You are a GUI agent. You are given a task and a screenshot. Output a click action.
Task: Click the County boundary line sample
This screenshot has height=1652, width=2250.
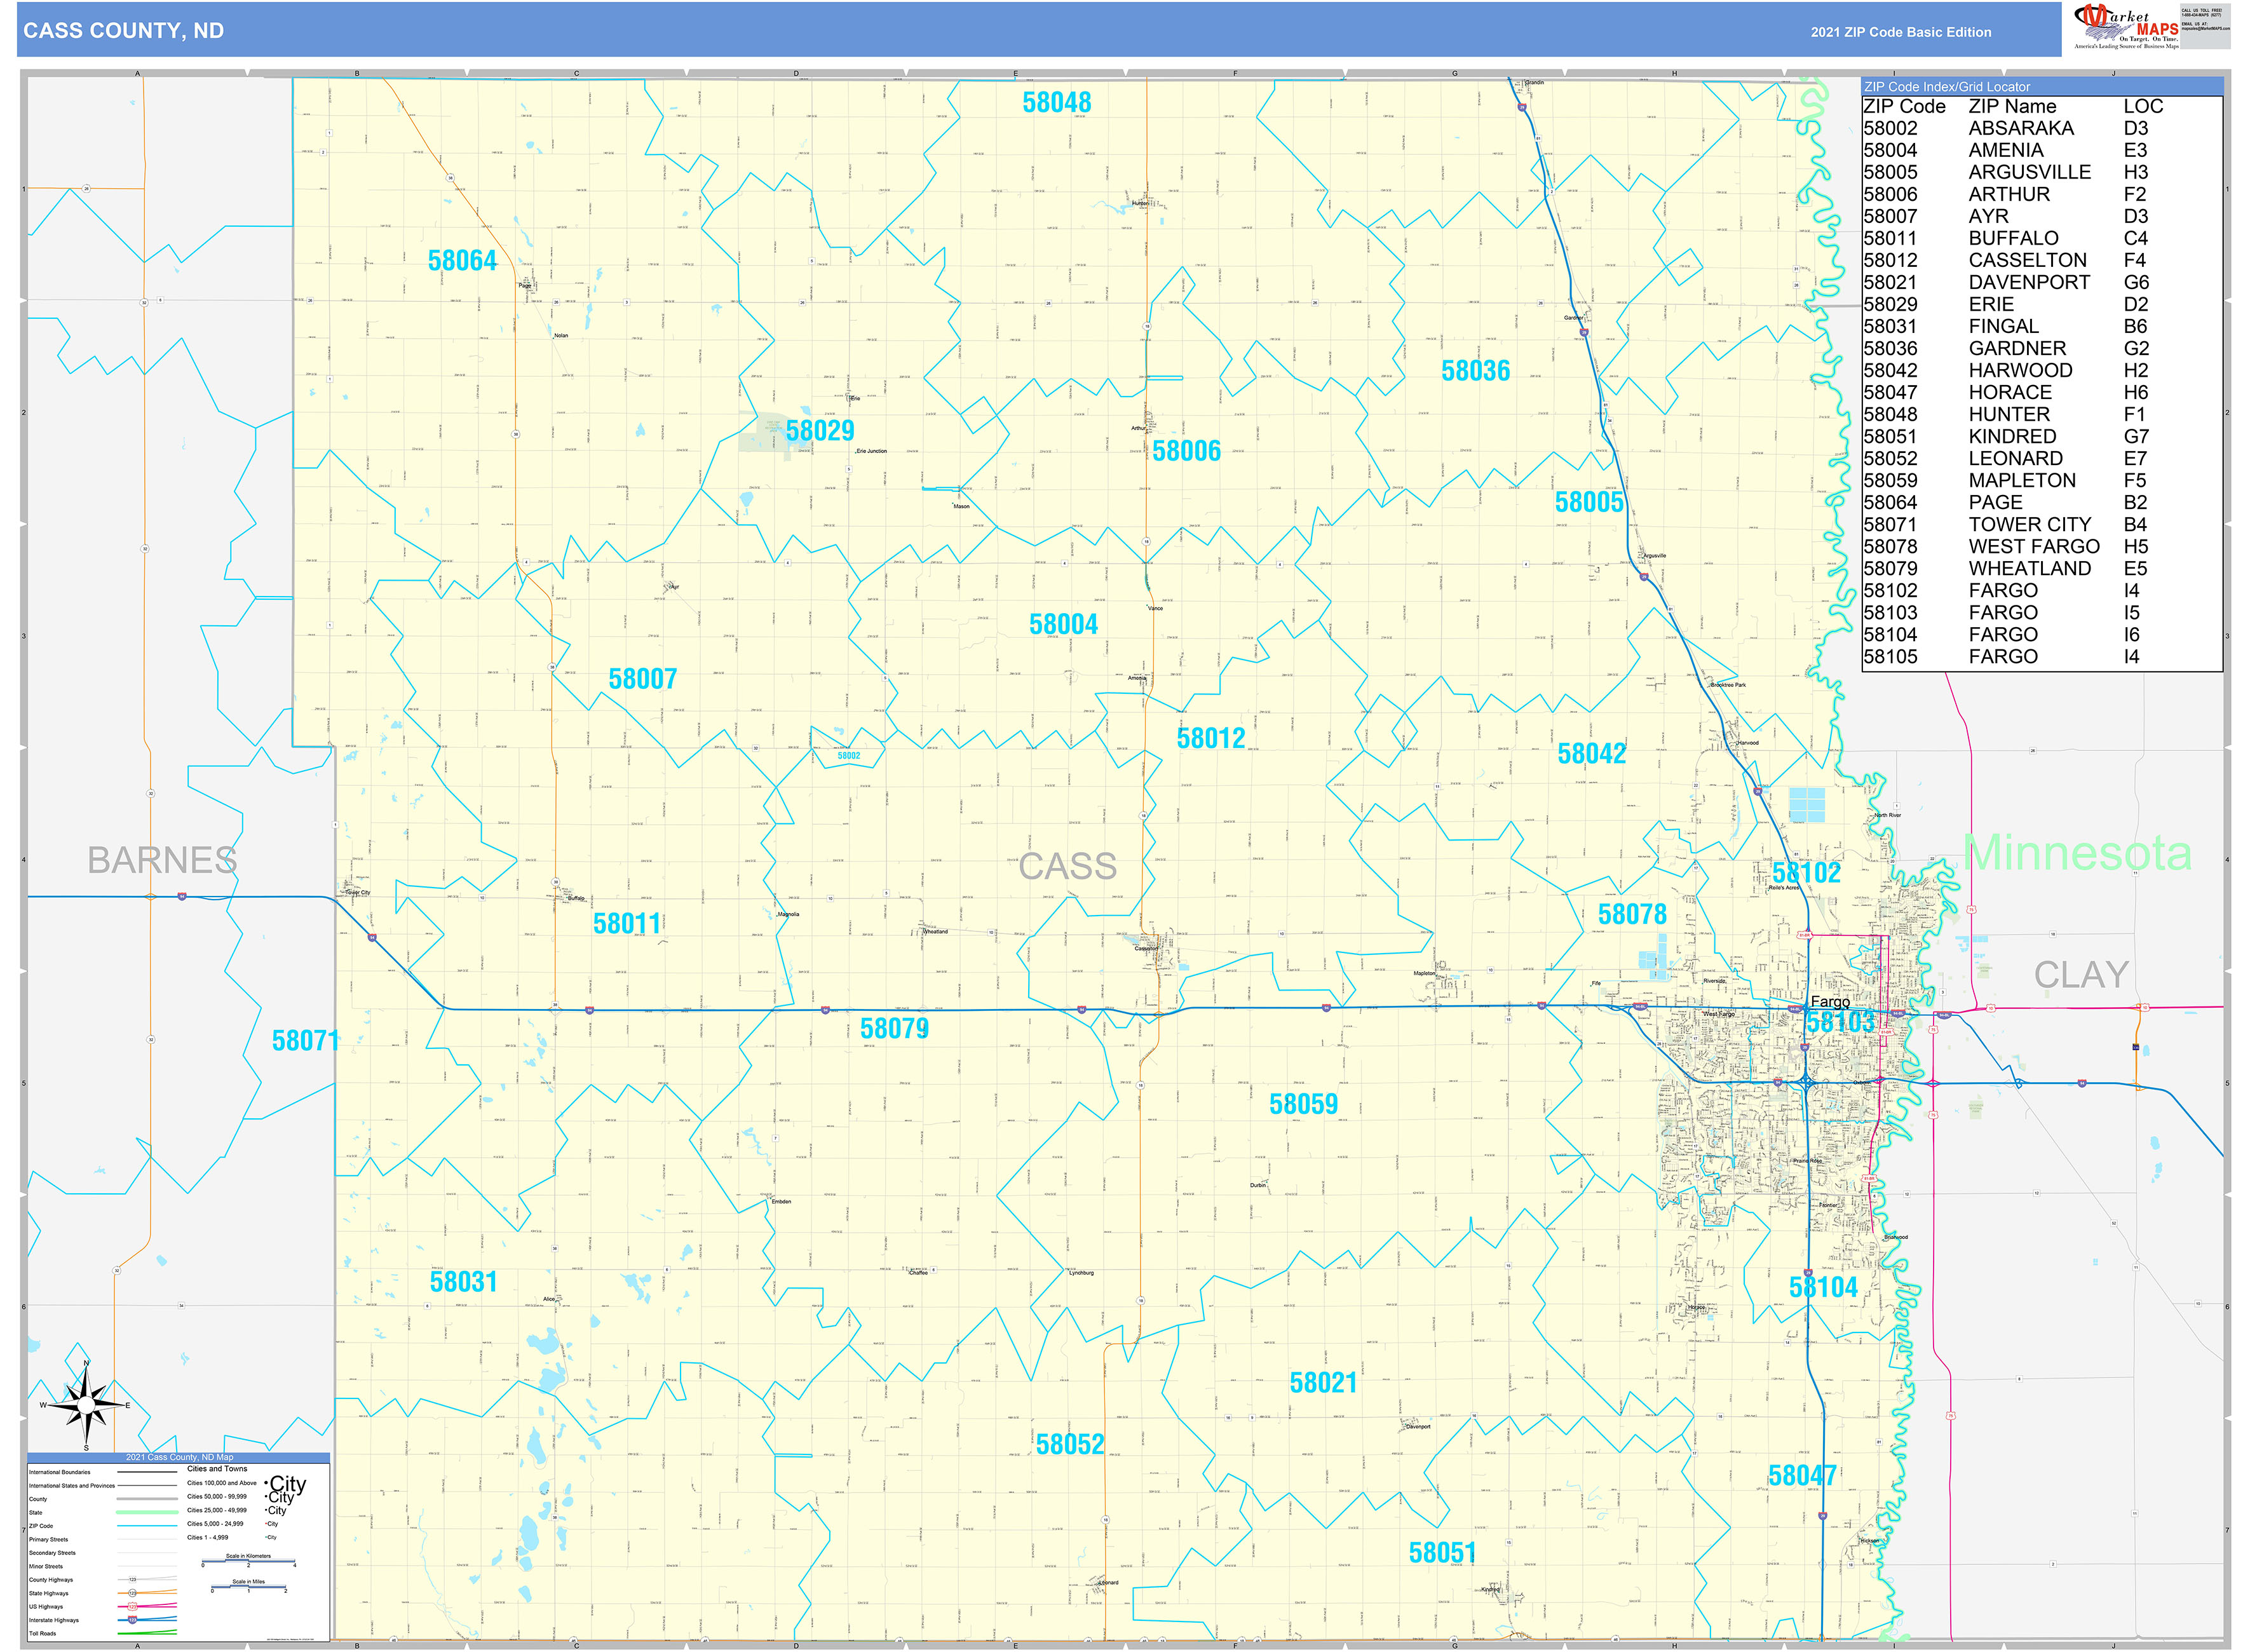(147, 1500)
